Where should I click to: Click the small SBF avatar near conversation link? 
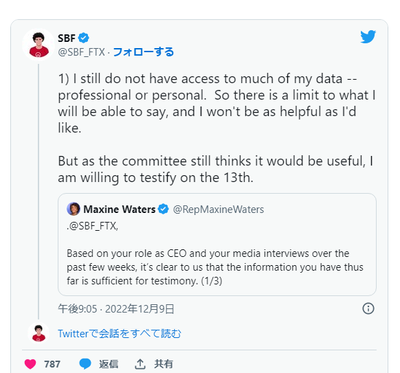tap(39, 333)
